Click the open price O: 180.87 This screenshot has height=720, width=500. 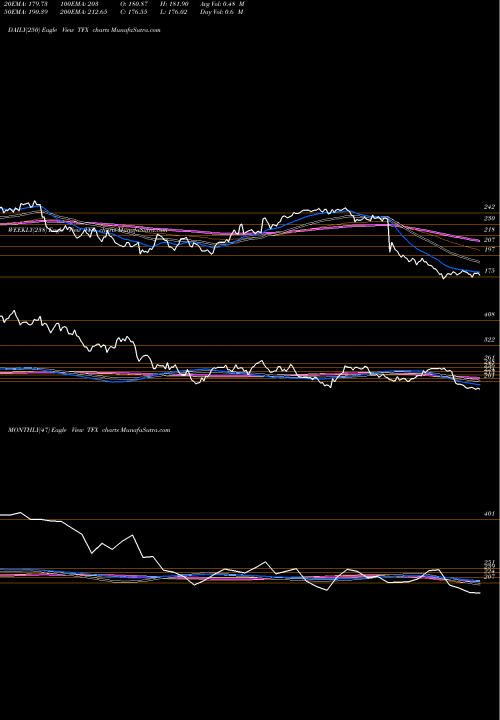coord(132,4)
